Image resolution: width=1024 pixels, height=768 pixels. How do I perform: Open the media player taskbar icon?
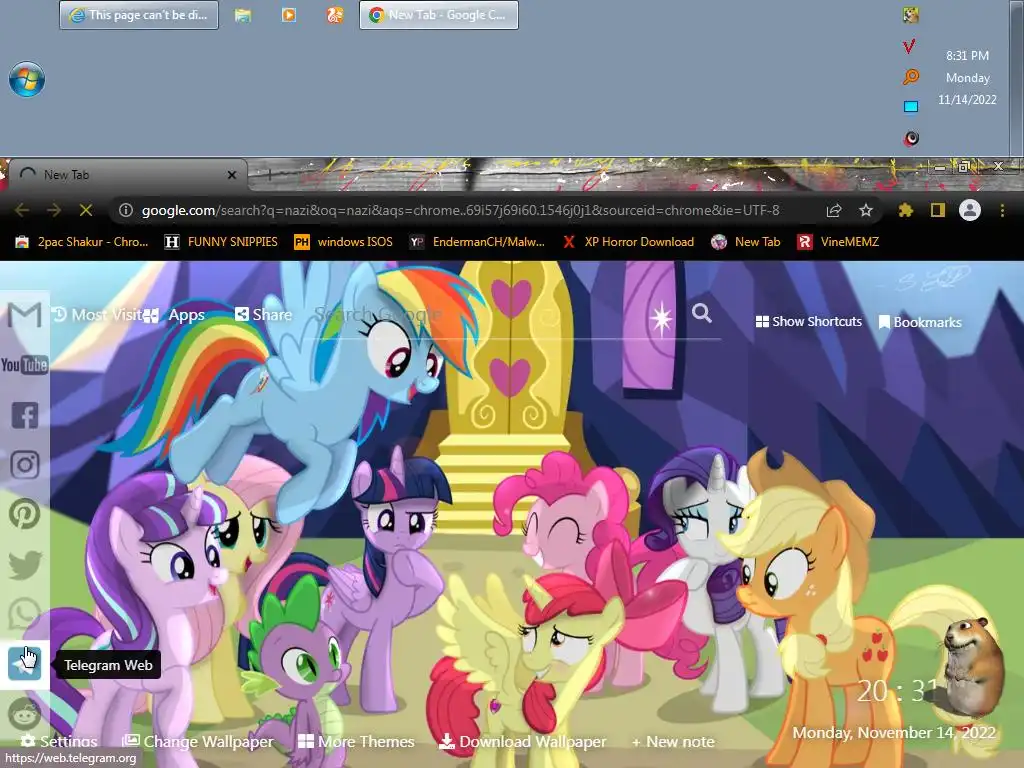click(289, 14)
